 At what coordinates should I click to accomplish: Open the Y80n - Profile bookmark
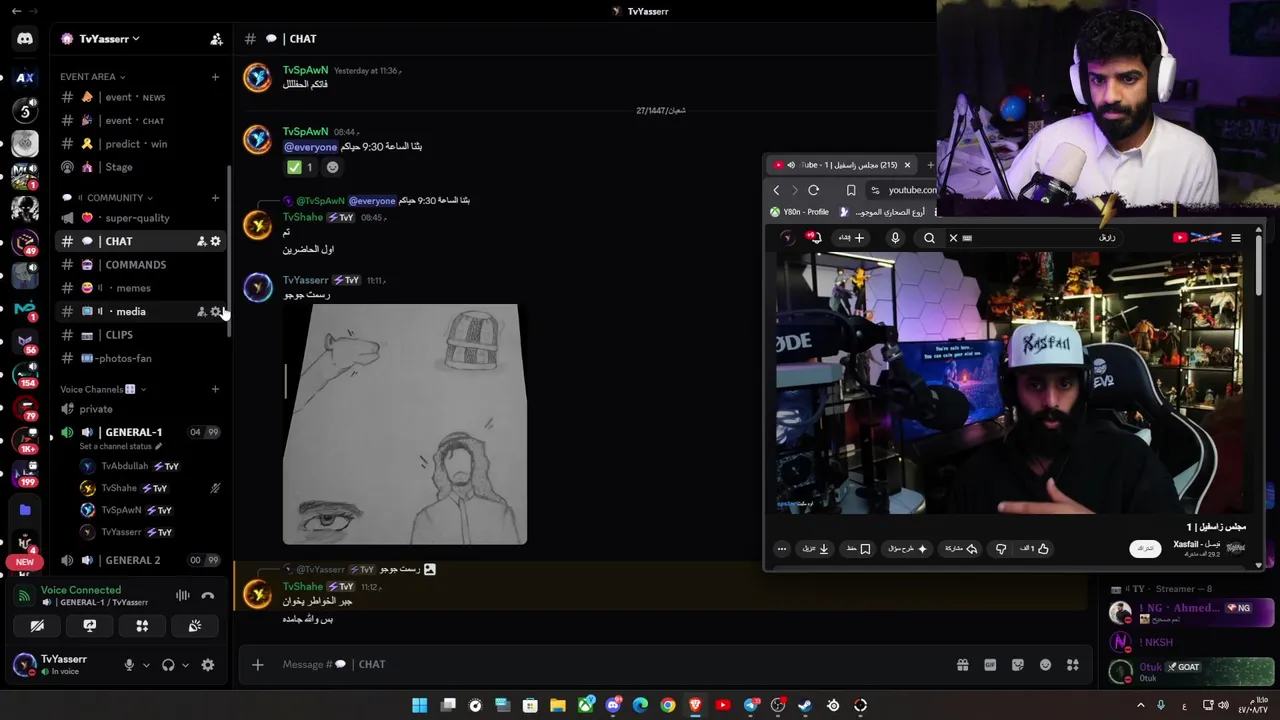(800, 212)
